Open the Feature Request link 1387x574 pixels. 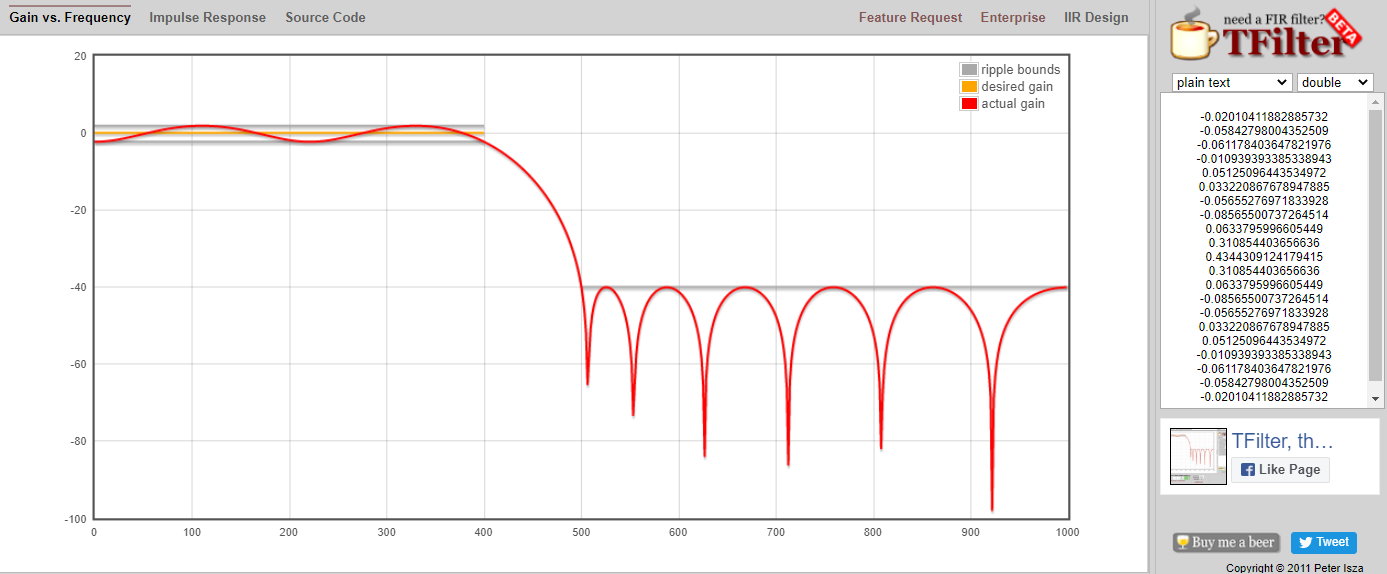point(910,17)
